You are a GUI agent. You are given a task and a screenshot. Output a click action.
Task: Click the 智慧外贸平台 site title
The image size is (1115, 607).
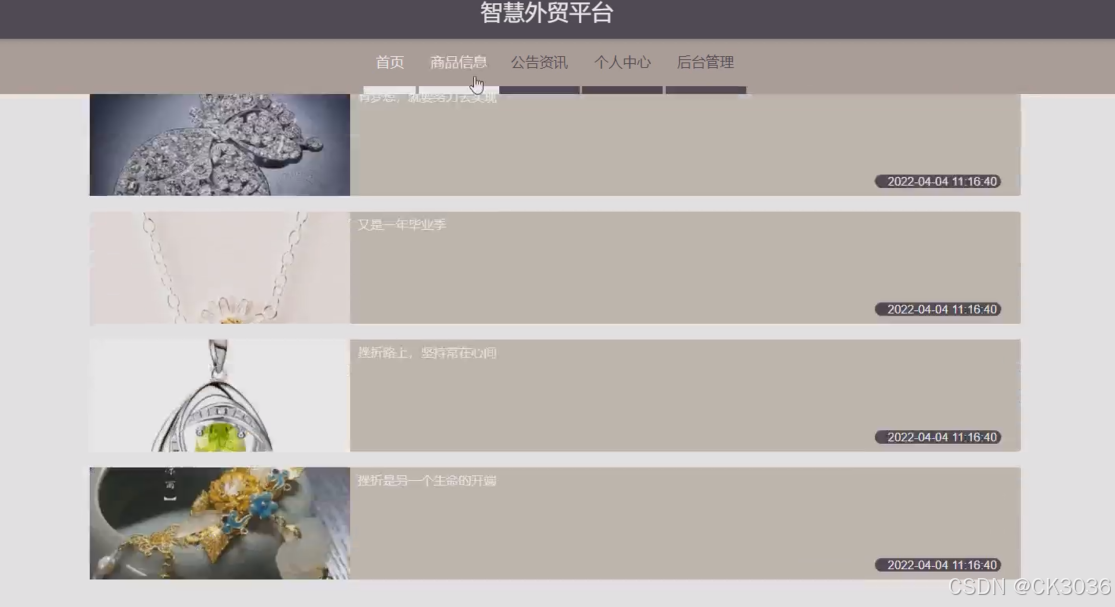click(x=547, y=13)
